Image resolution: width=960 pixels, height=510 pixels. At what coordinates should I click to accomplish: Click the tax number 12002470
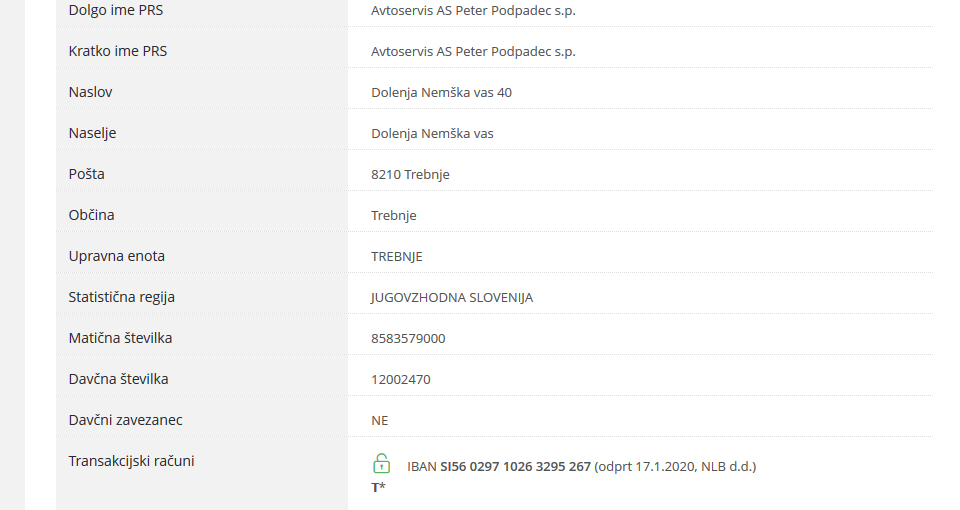[401, 379]
